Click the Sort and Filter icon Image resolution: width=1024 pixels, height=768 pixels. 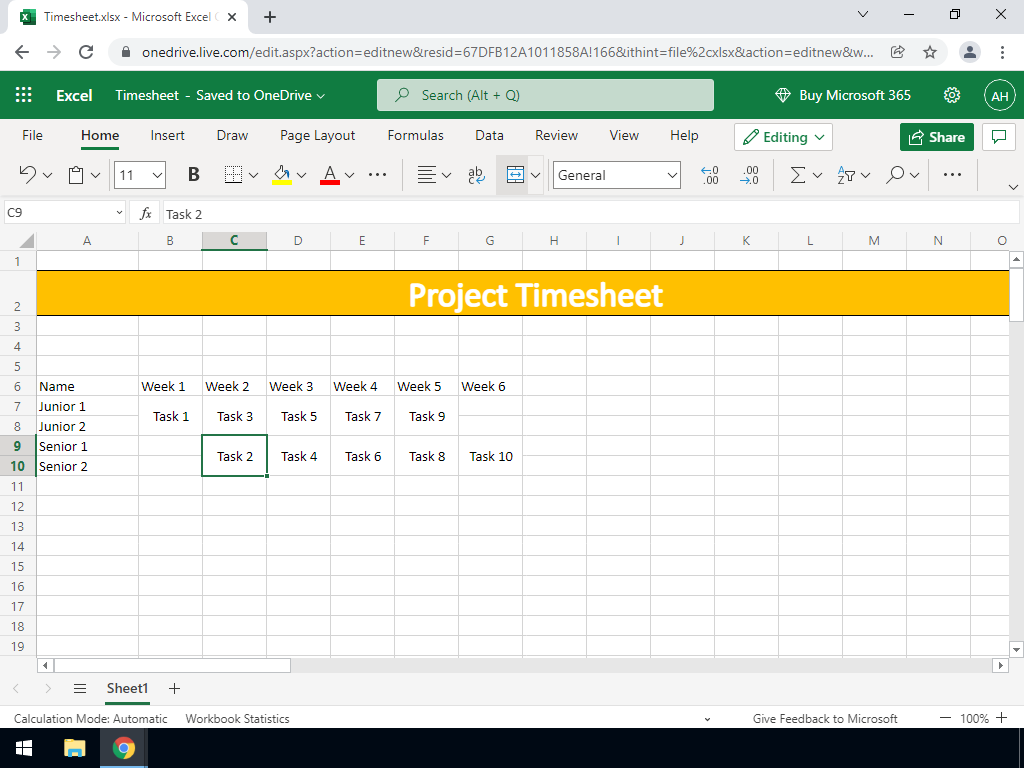coord(846,174)
